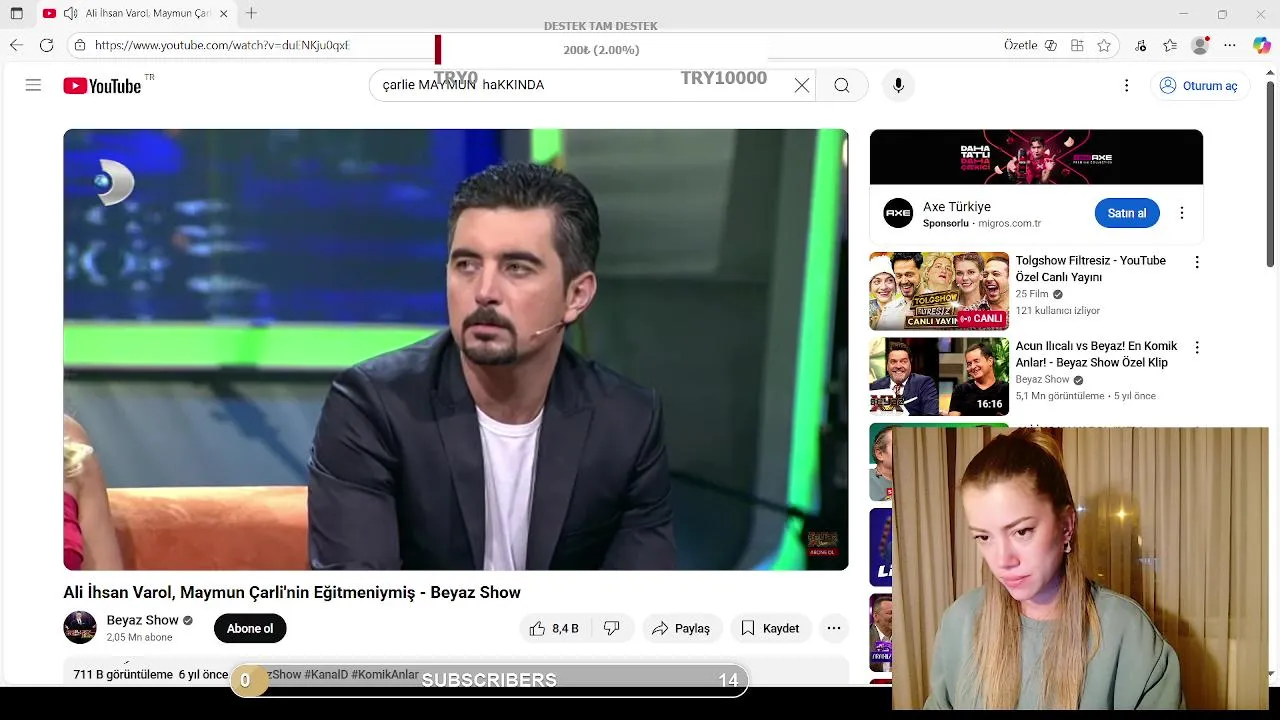Click the Axe Türkiye advertiser logo
Viewport: 1280px width, 720px height.
pyautogui.click(x=898, y=213)
